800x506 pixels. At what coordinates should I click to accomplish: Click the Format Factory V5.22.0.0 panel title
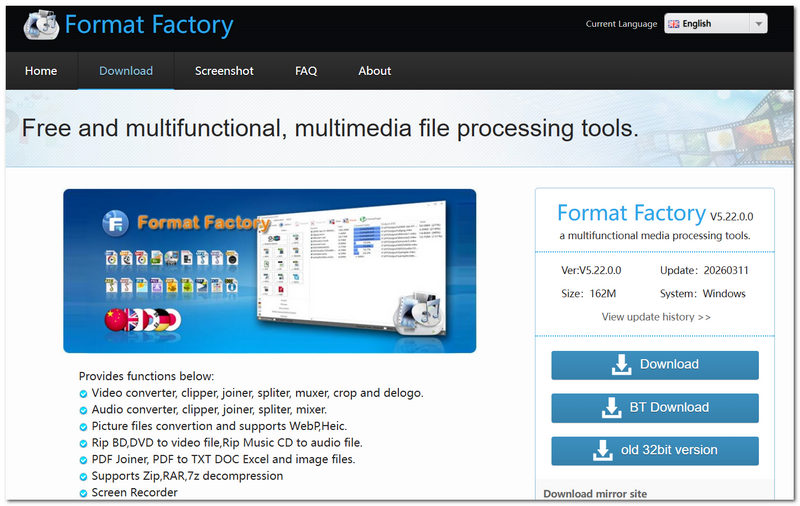655,213
